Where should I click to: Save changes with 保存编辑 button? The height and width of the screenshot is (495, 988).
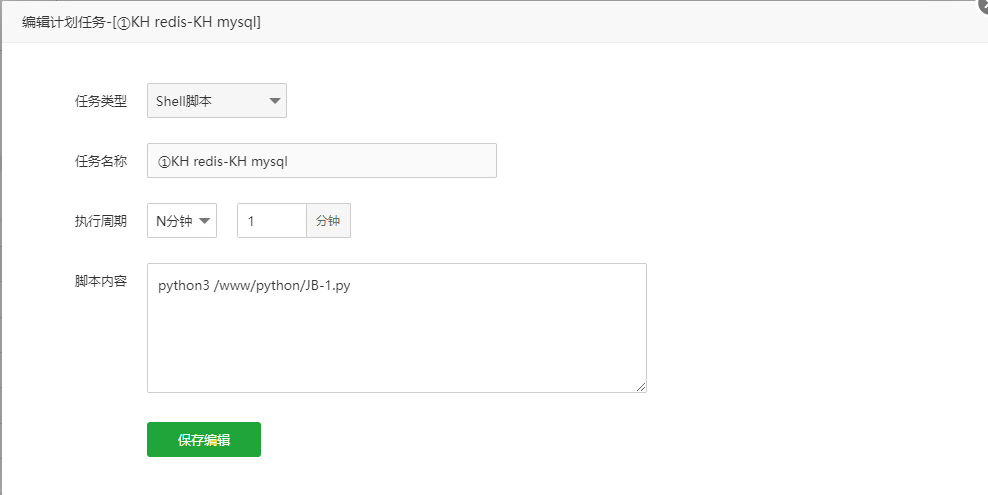point(204,440)
